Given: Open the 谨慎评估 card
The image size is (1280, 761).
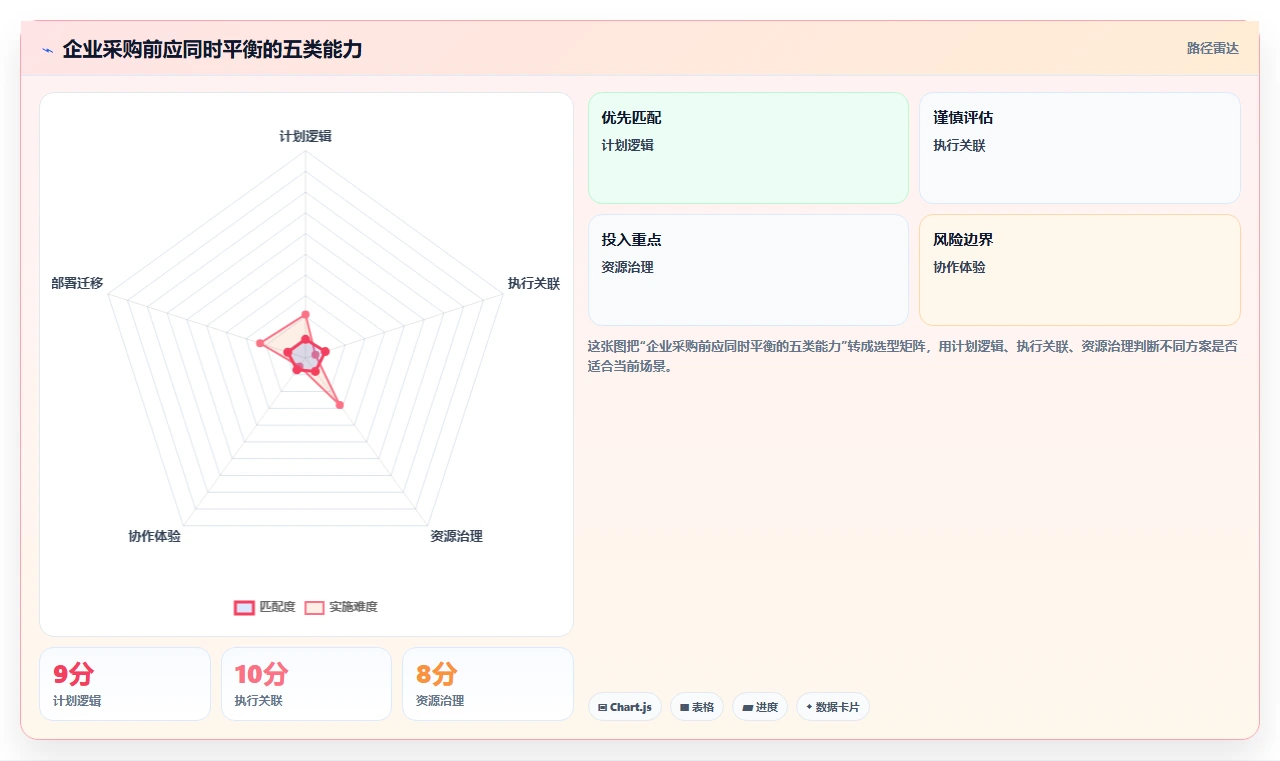Looking at the screenshot, I should coord(1080,148).
